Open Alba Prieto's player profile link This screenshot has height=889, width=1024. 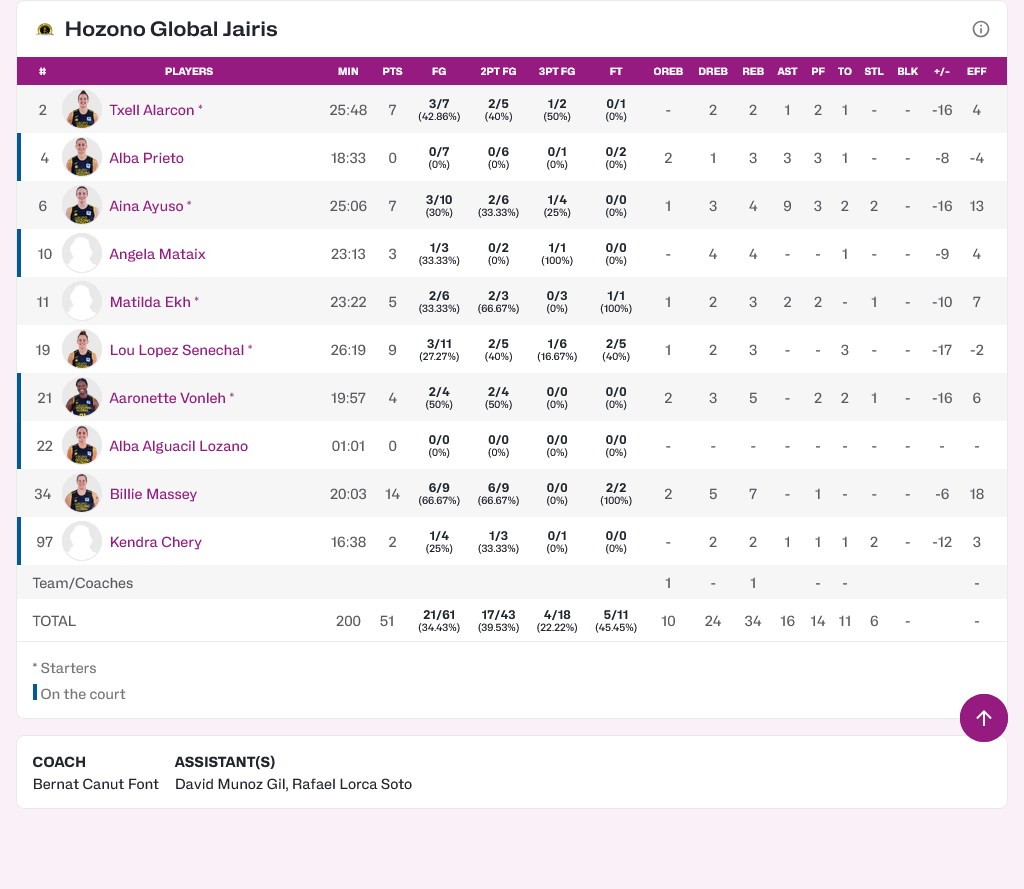(x=146, y=158)
